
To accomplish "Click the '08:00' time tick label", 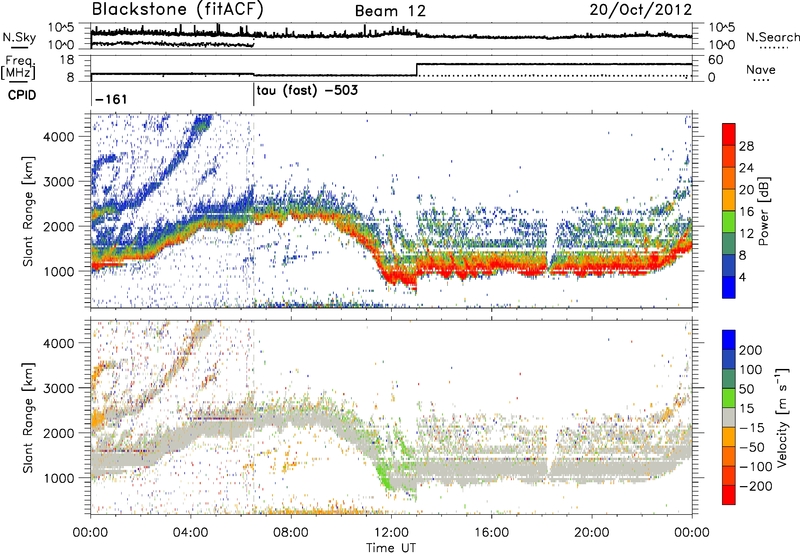I will point(291,533).
